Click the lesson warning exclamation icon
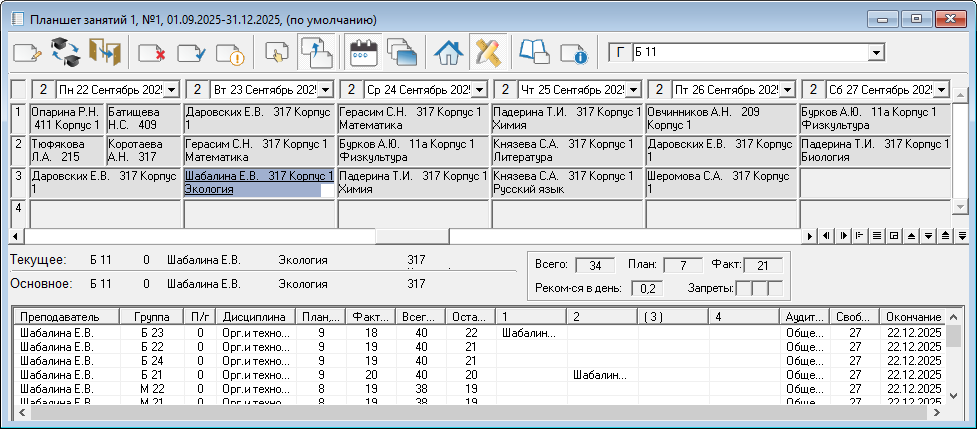Viewport: 977px width, 429px height. [x=230, y=52]
